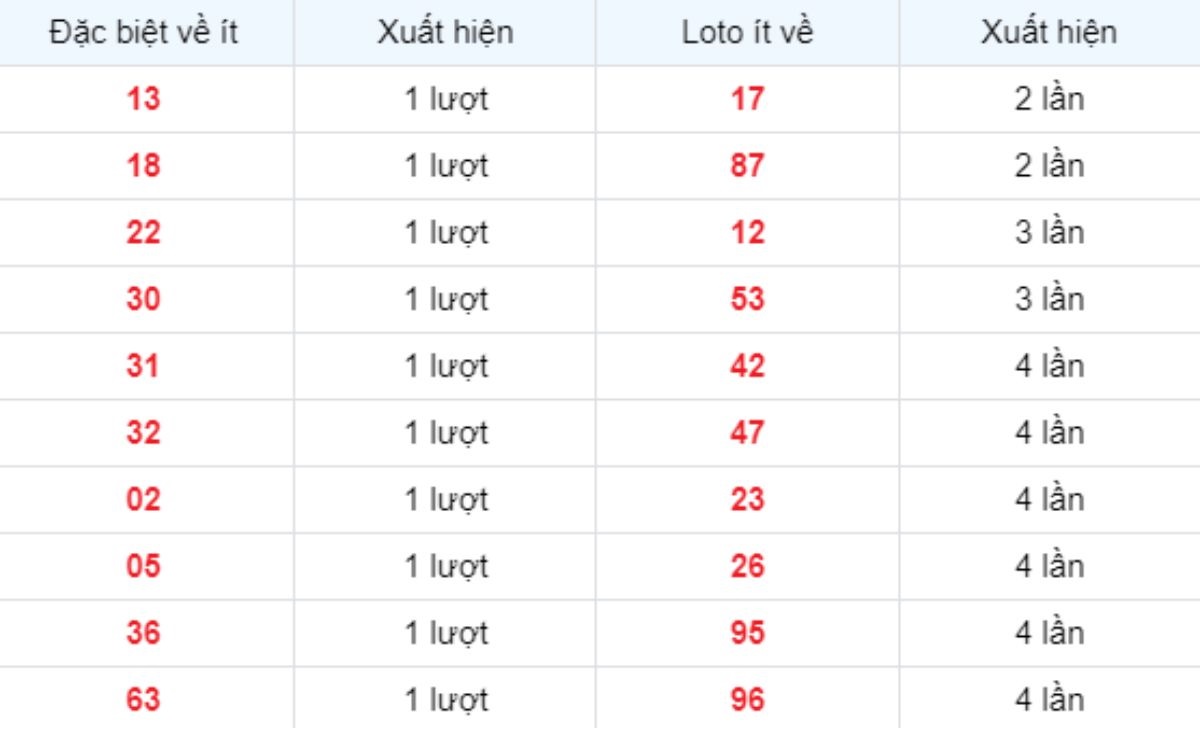Click the 'Đặc biệt về ít' column header
1200x736 pixels.
(144, 32)
